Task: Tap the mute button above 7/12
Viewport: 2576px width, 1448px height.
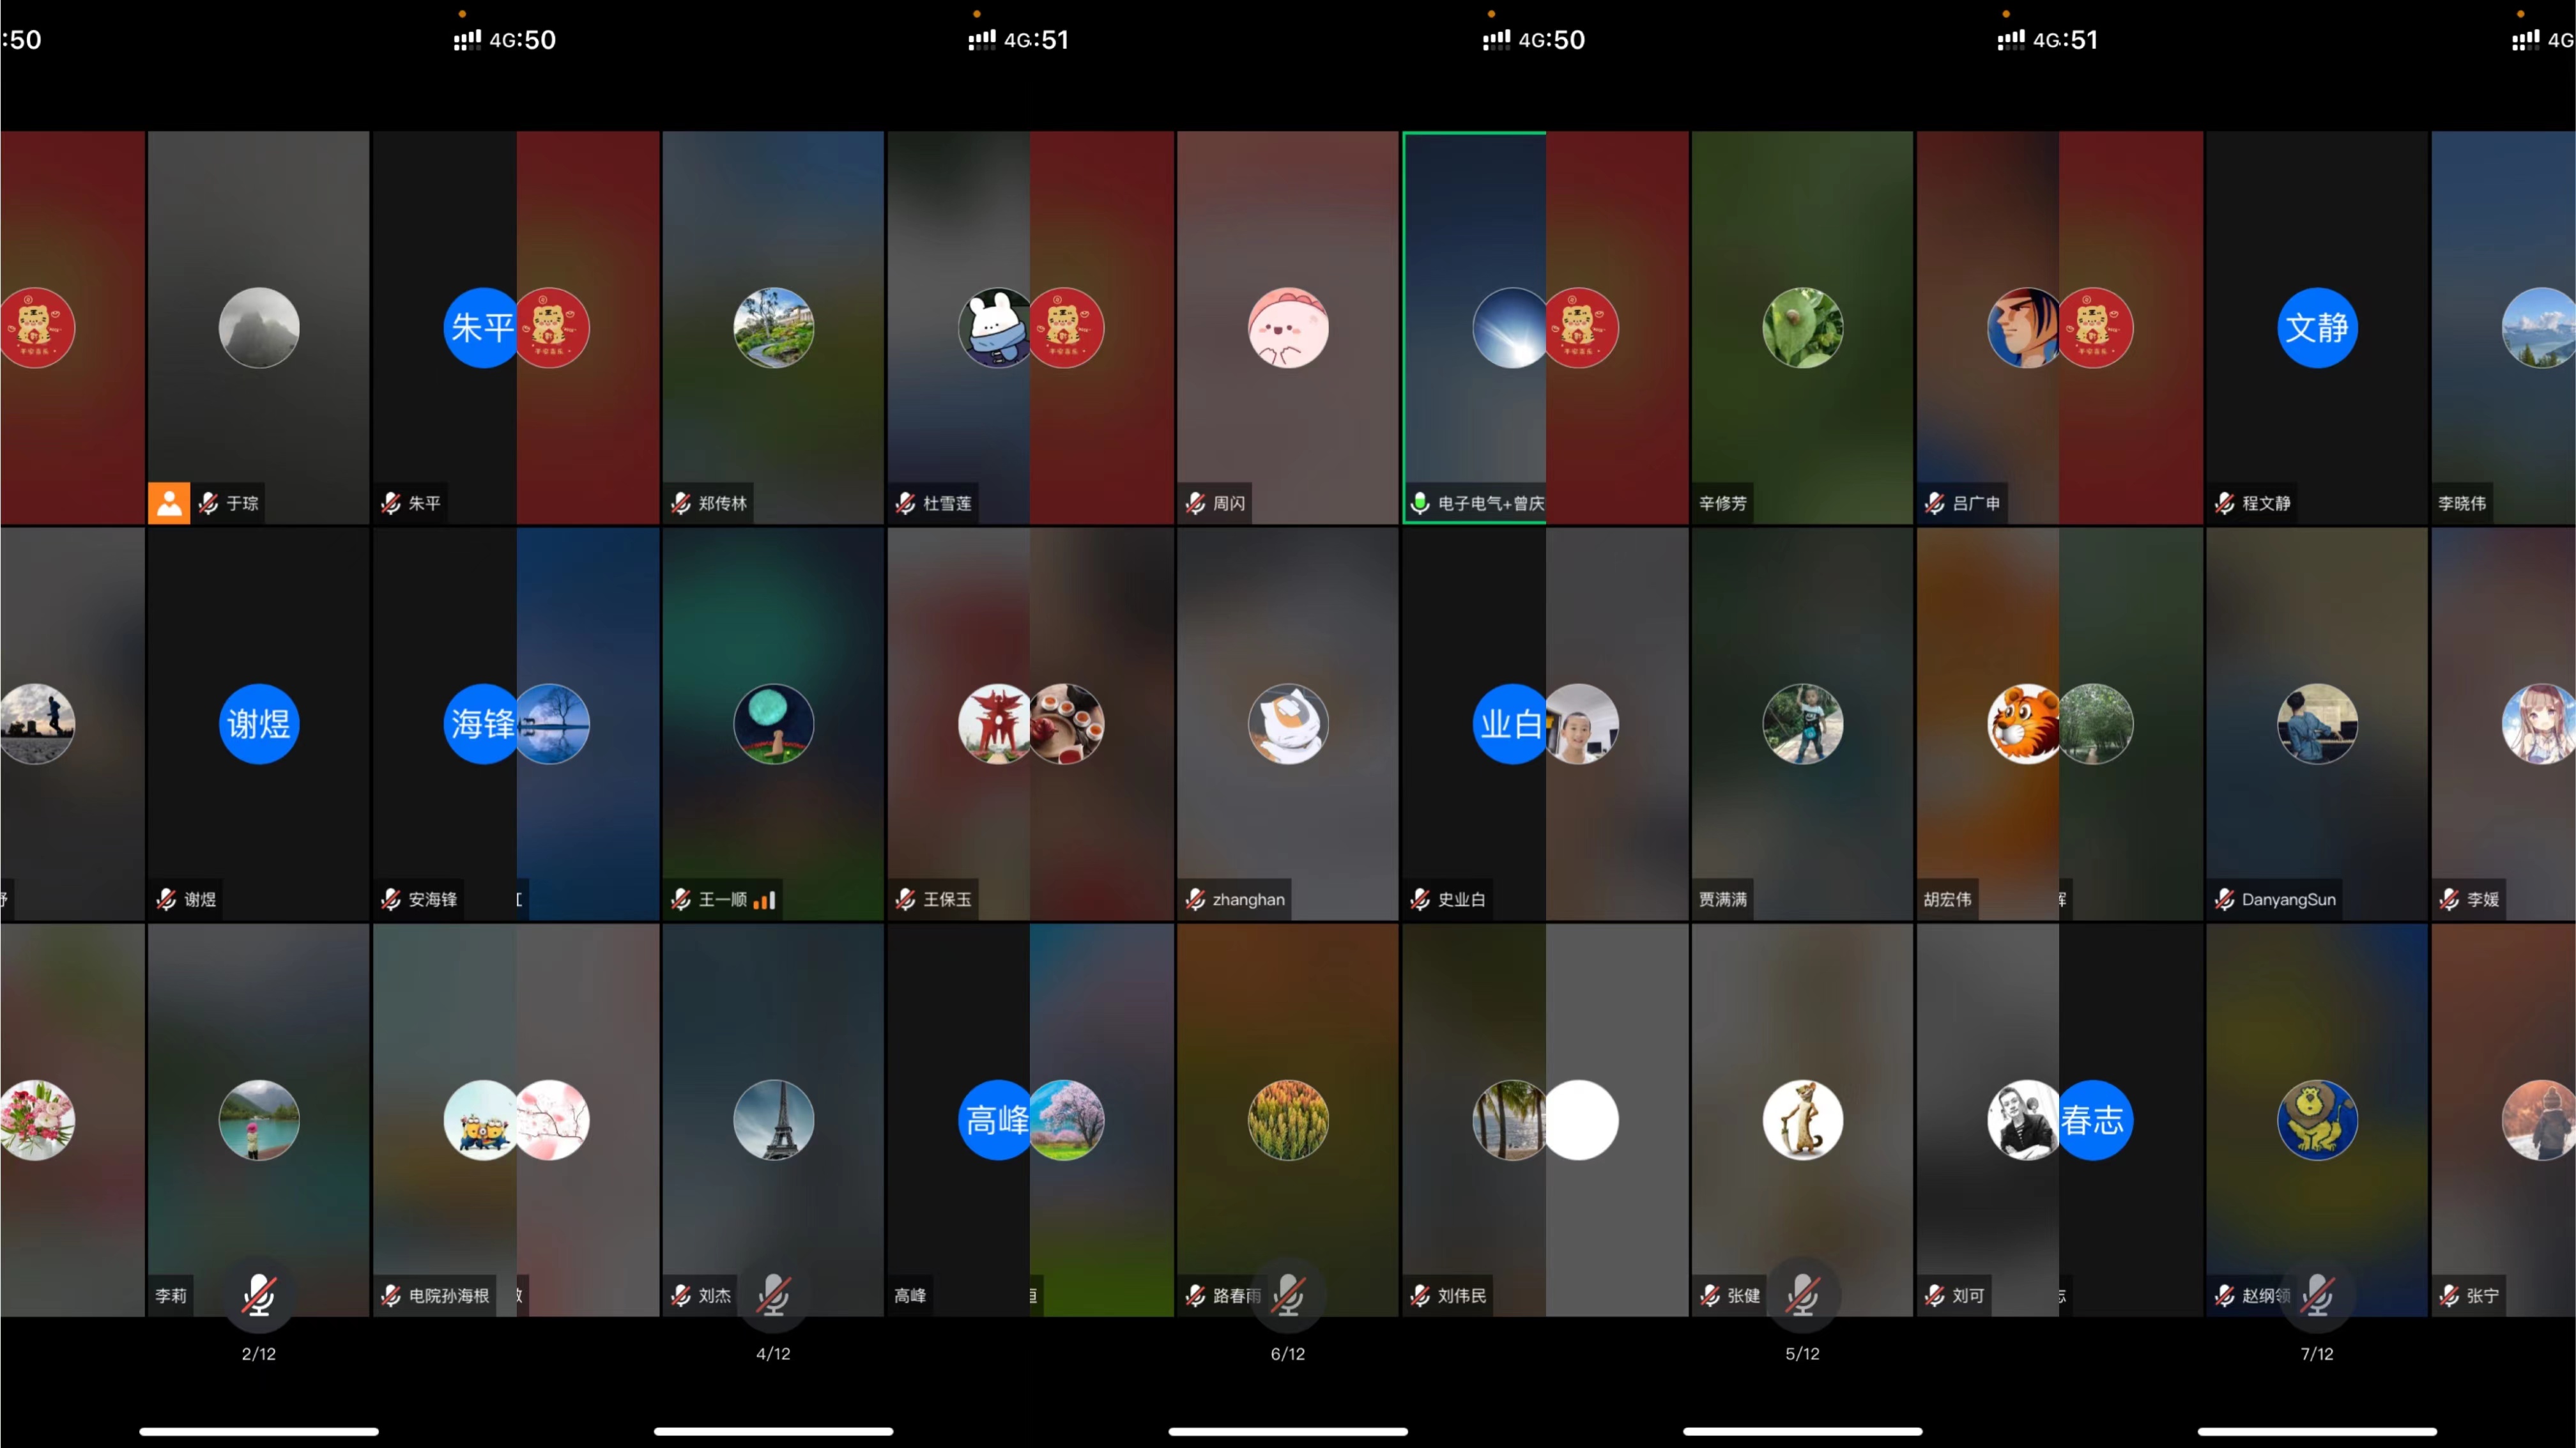Action: tap(2317, 1295)
